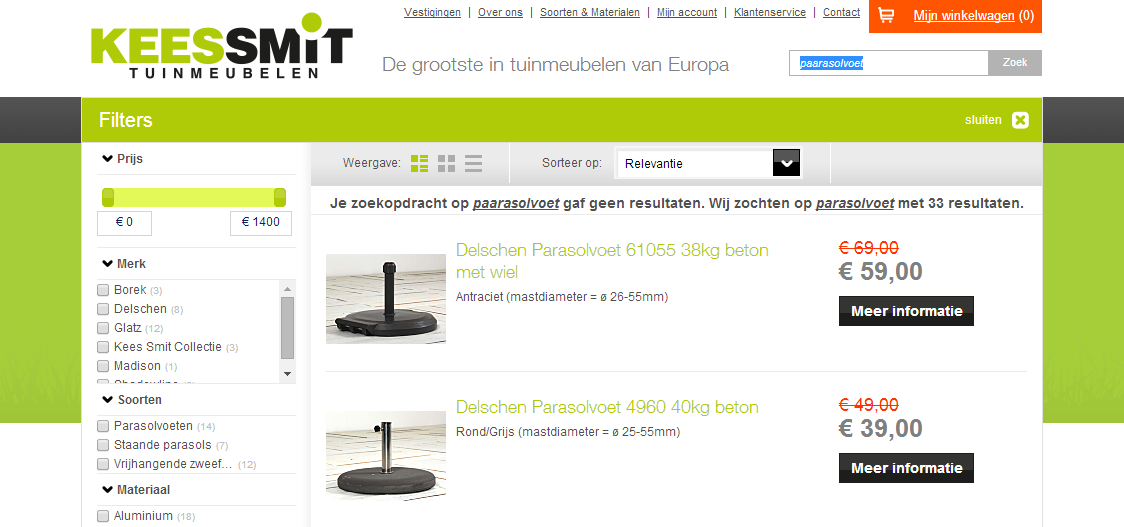Open the Relevantie sort dropdown
The height and width of the screenshot is (527, 1124).
point(708,163)
